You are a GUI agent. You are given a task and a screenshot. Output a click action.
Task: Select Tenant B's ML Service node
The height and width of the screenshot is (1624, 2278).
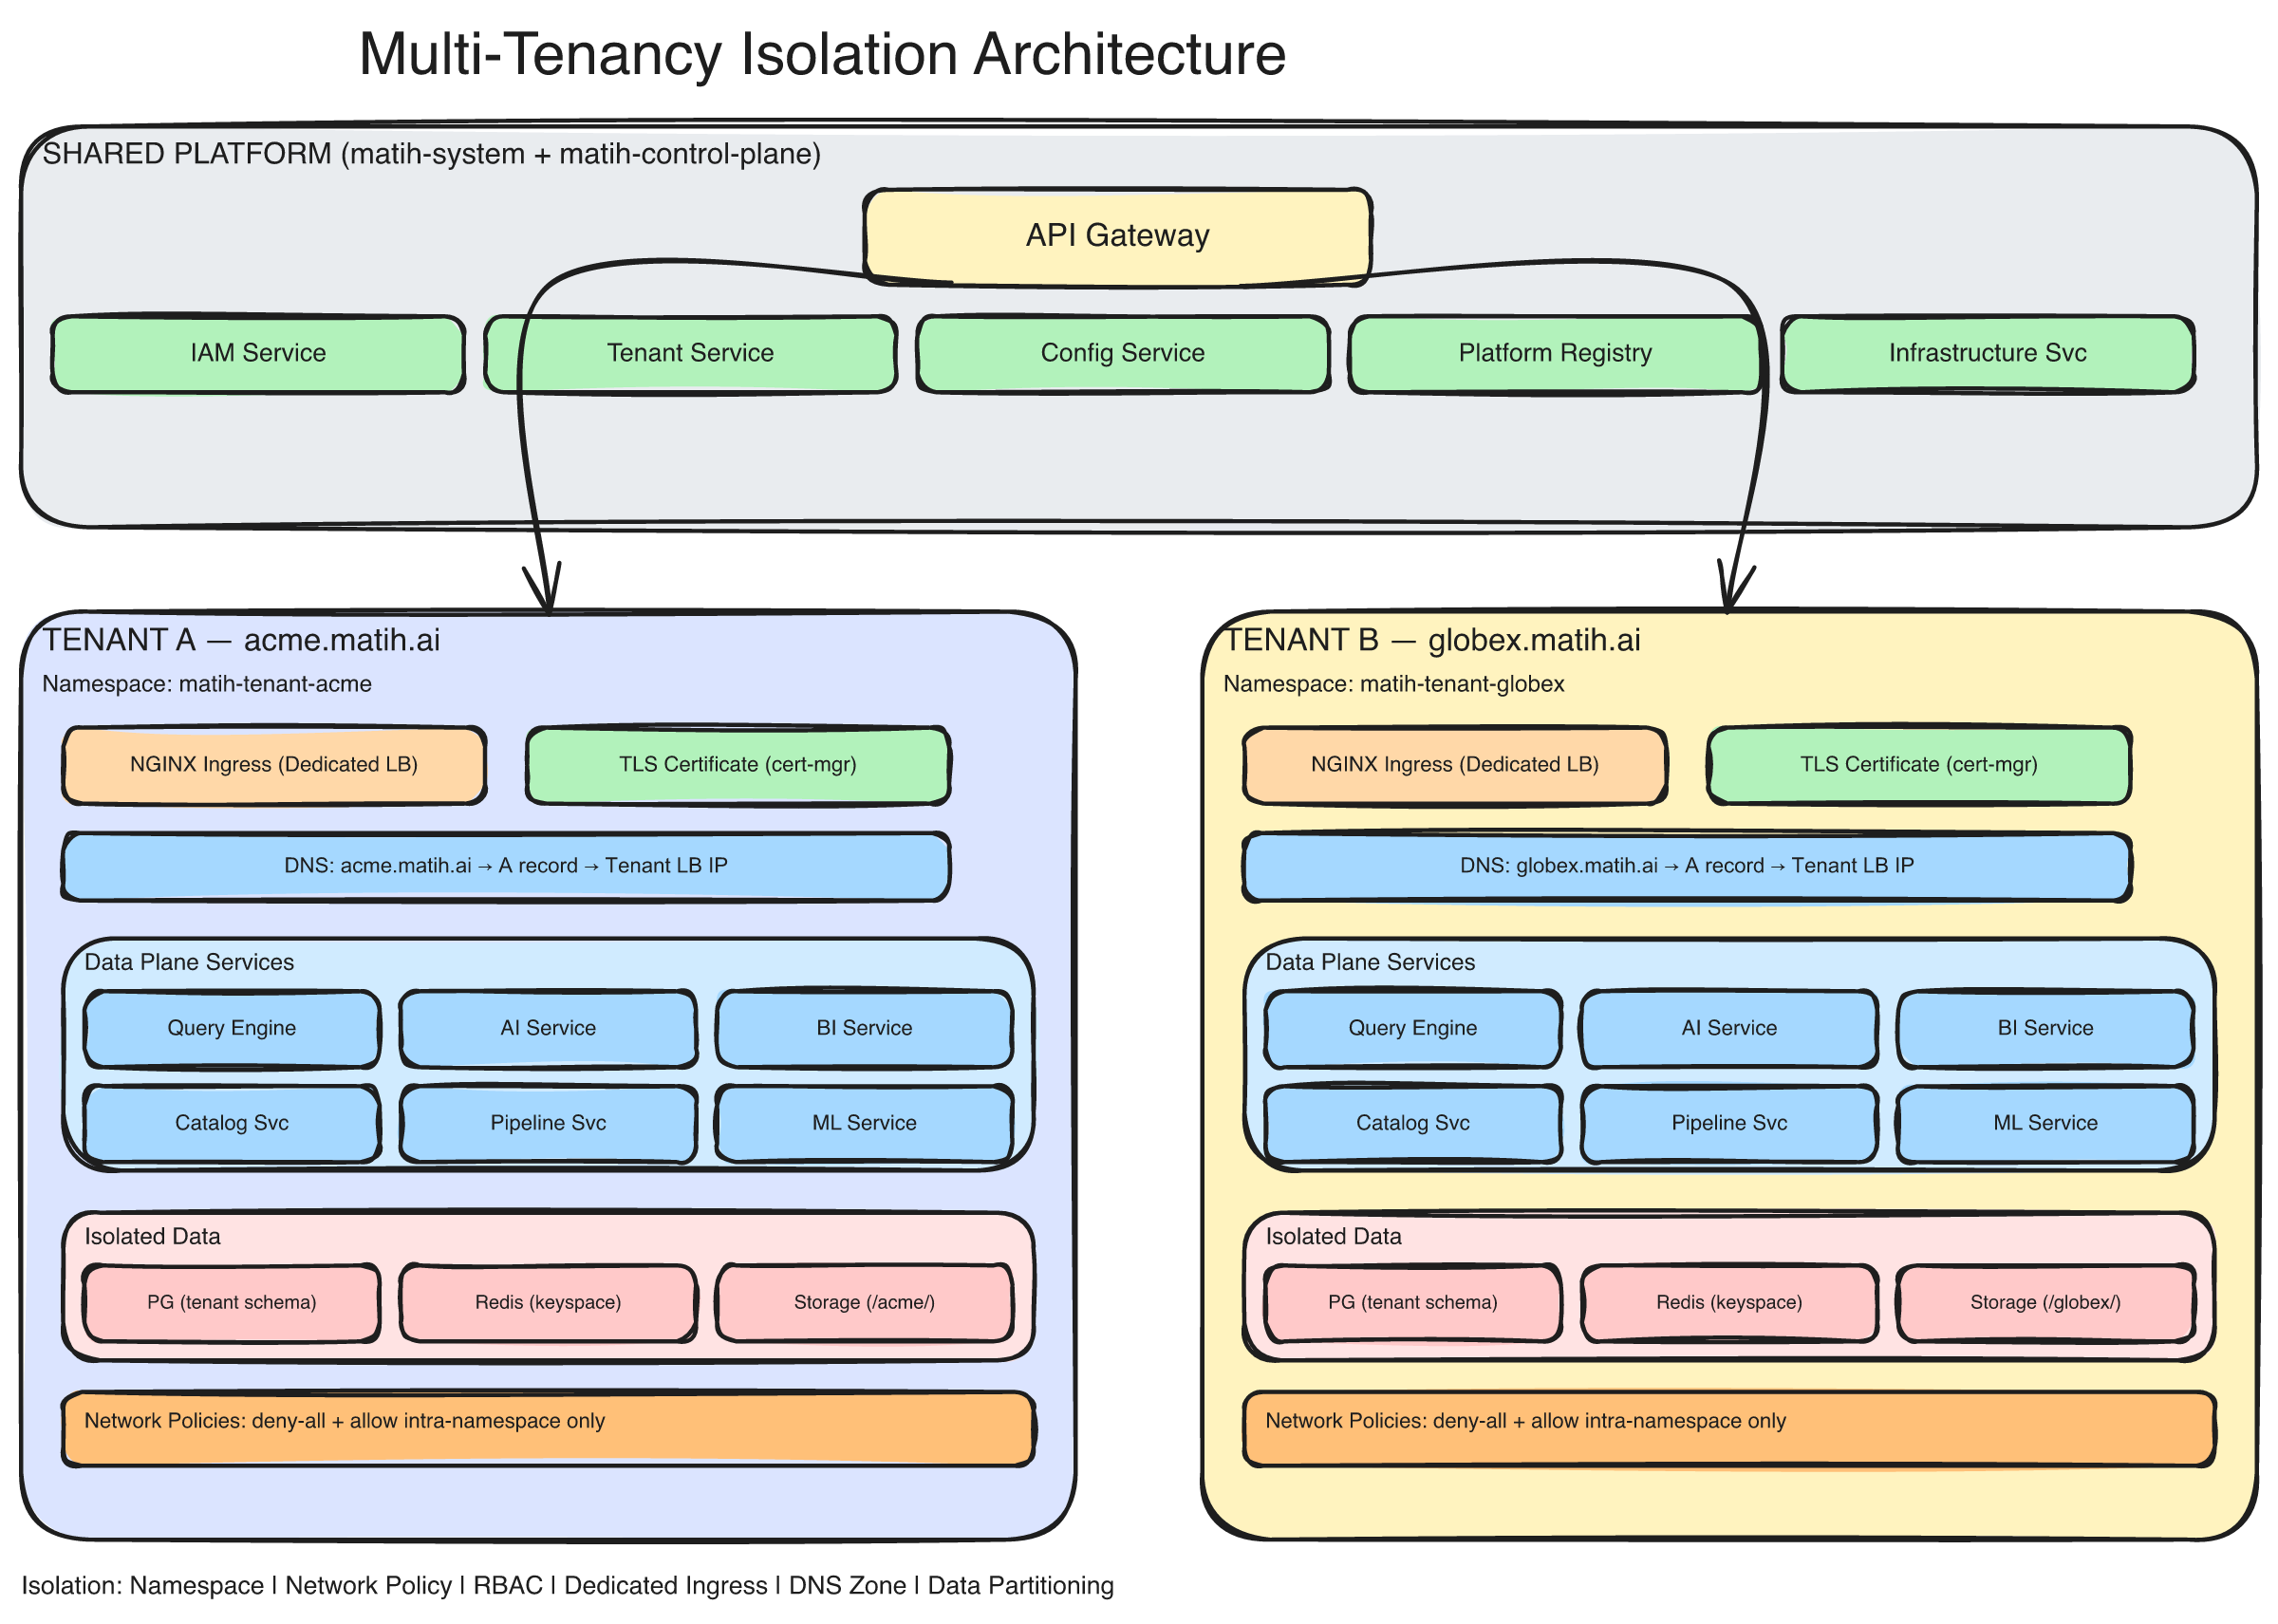click(x=2045, y=1123)
